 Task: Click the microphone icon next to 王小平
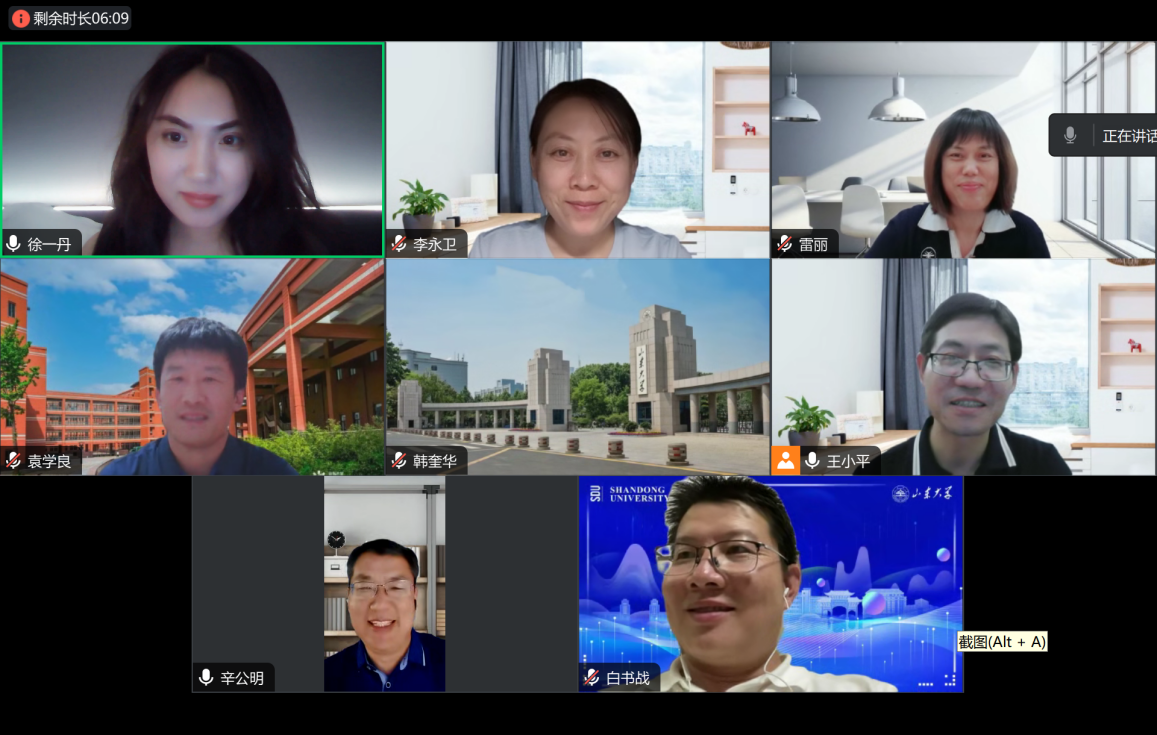[x=812, y=461]
